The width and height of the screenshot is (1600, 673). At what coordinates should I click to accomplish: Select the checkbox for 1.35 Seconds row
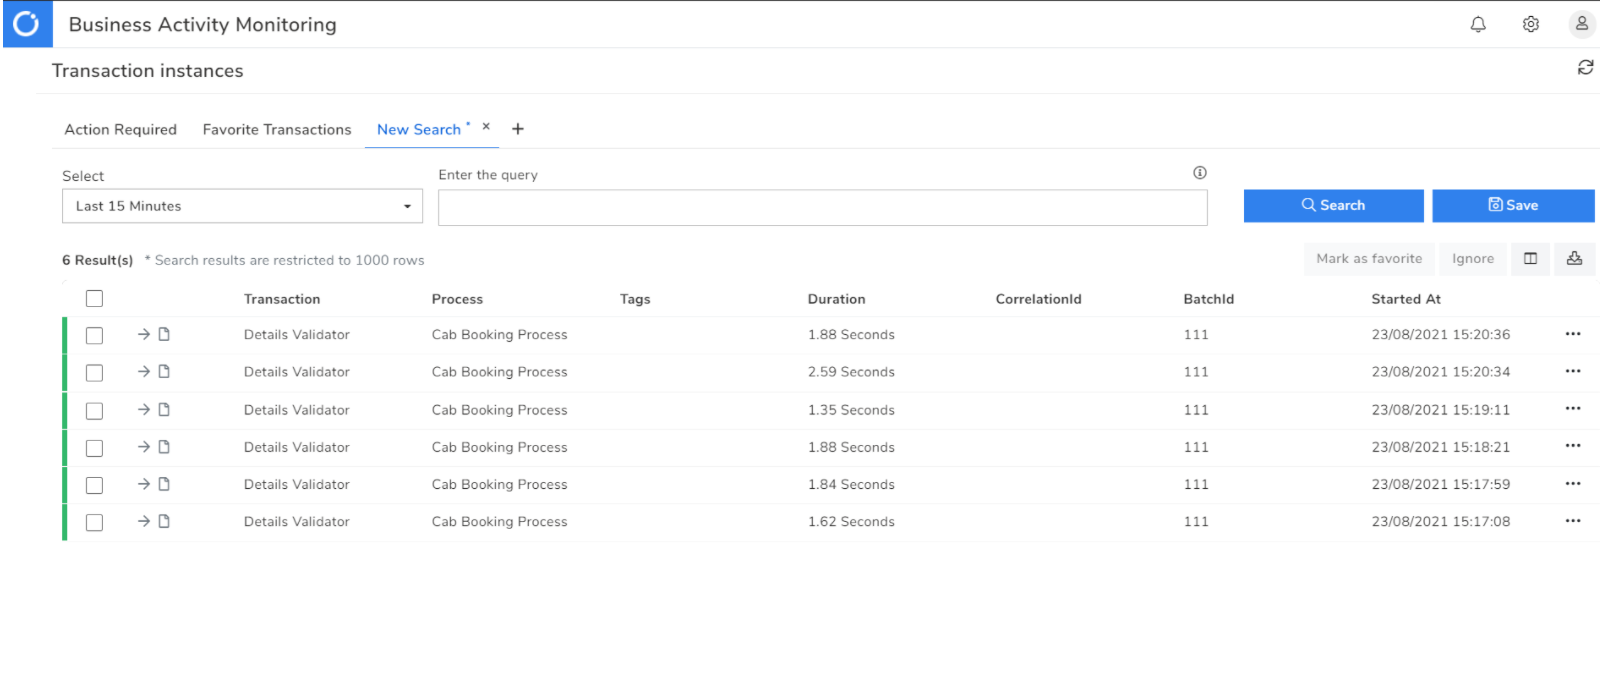point(94,410)
